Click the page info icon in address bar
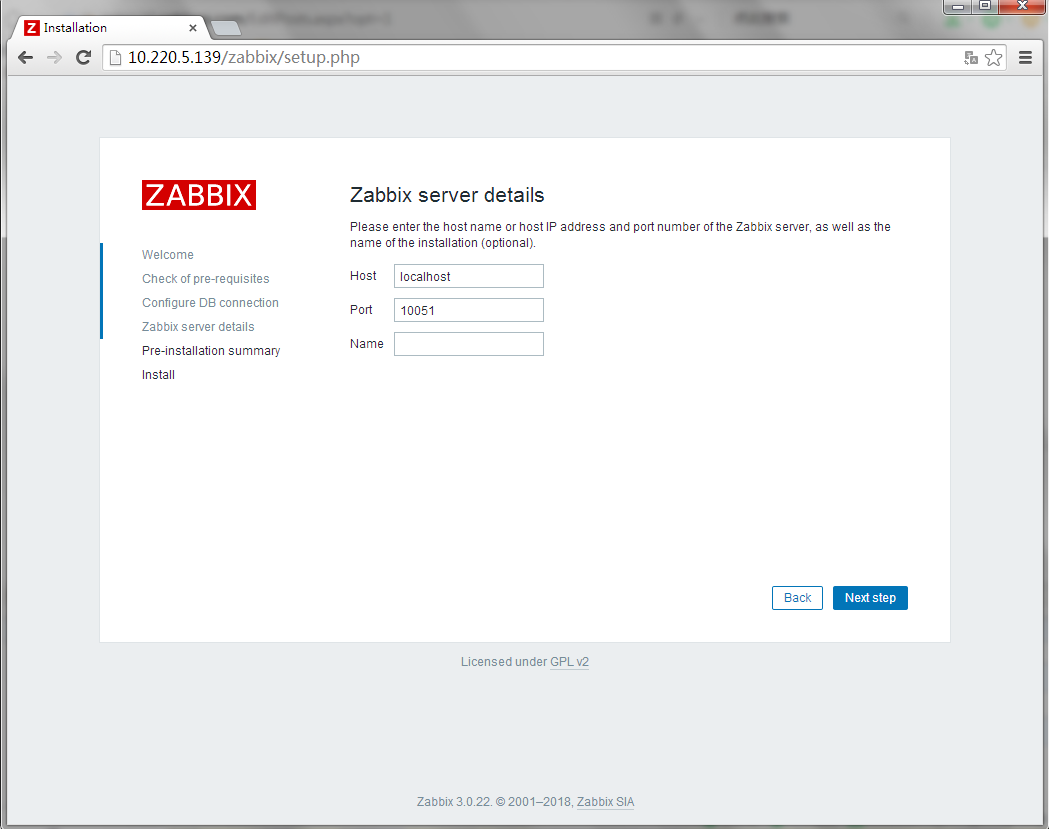The image size is (1049, 829). click(x=115, y=58)
